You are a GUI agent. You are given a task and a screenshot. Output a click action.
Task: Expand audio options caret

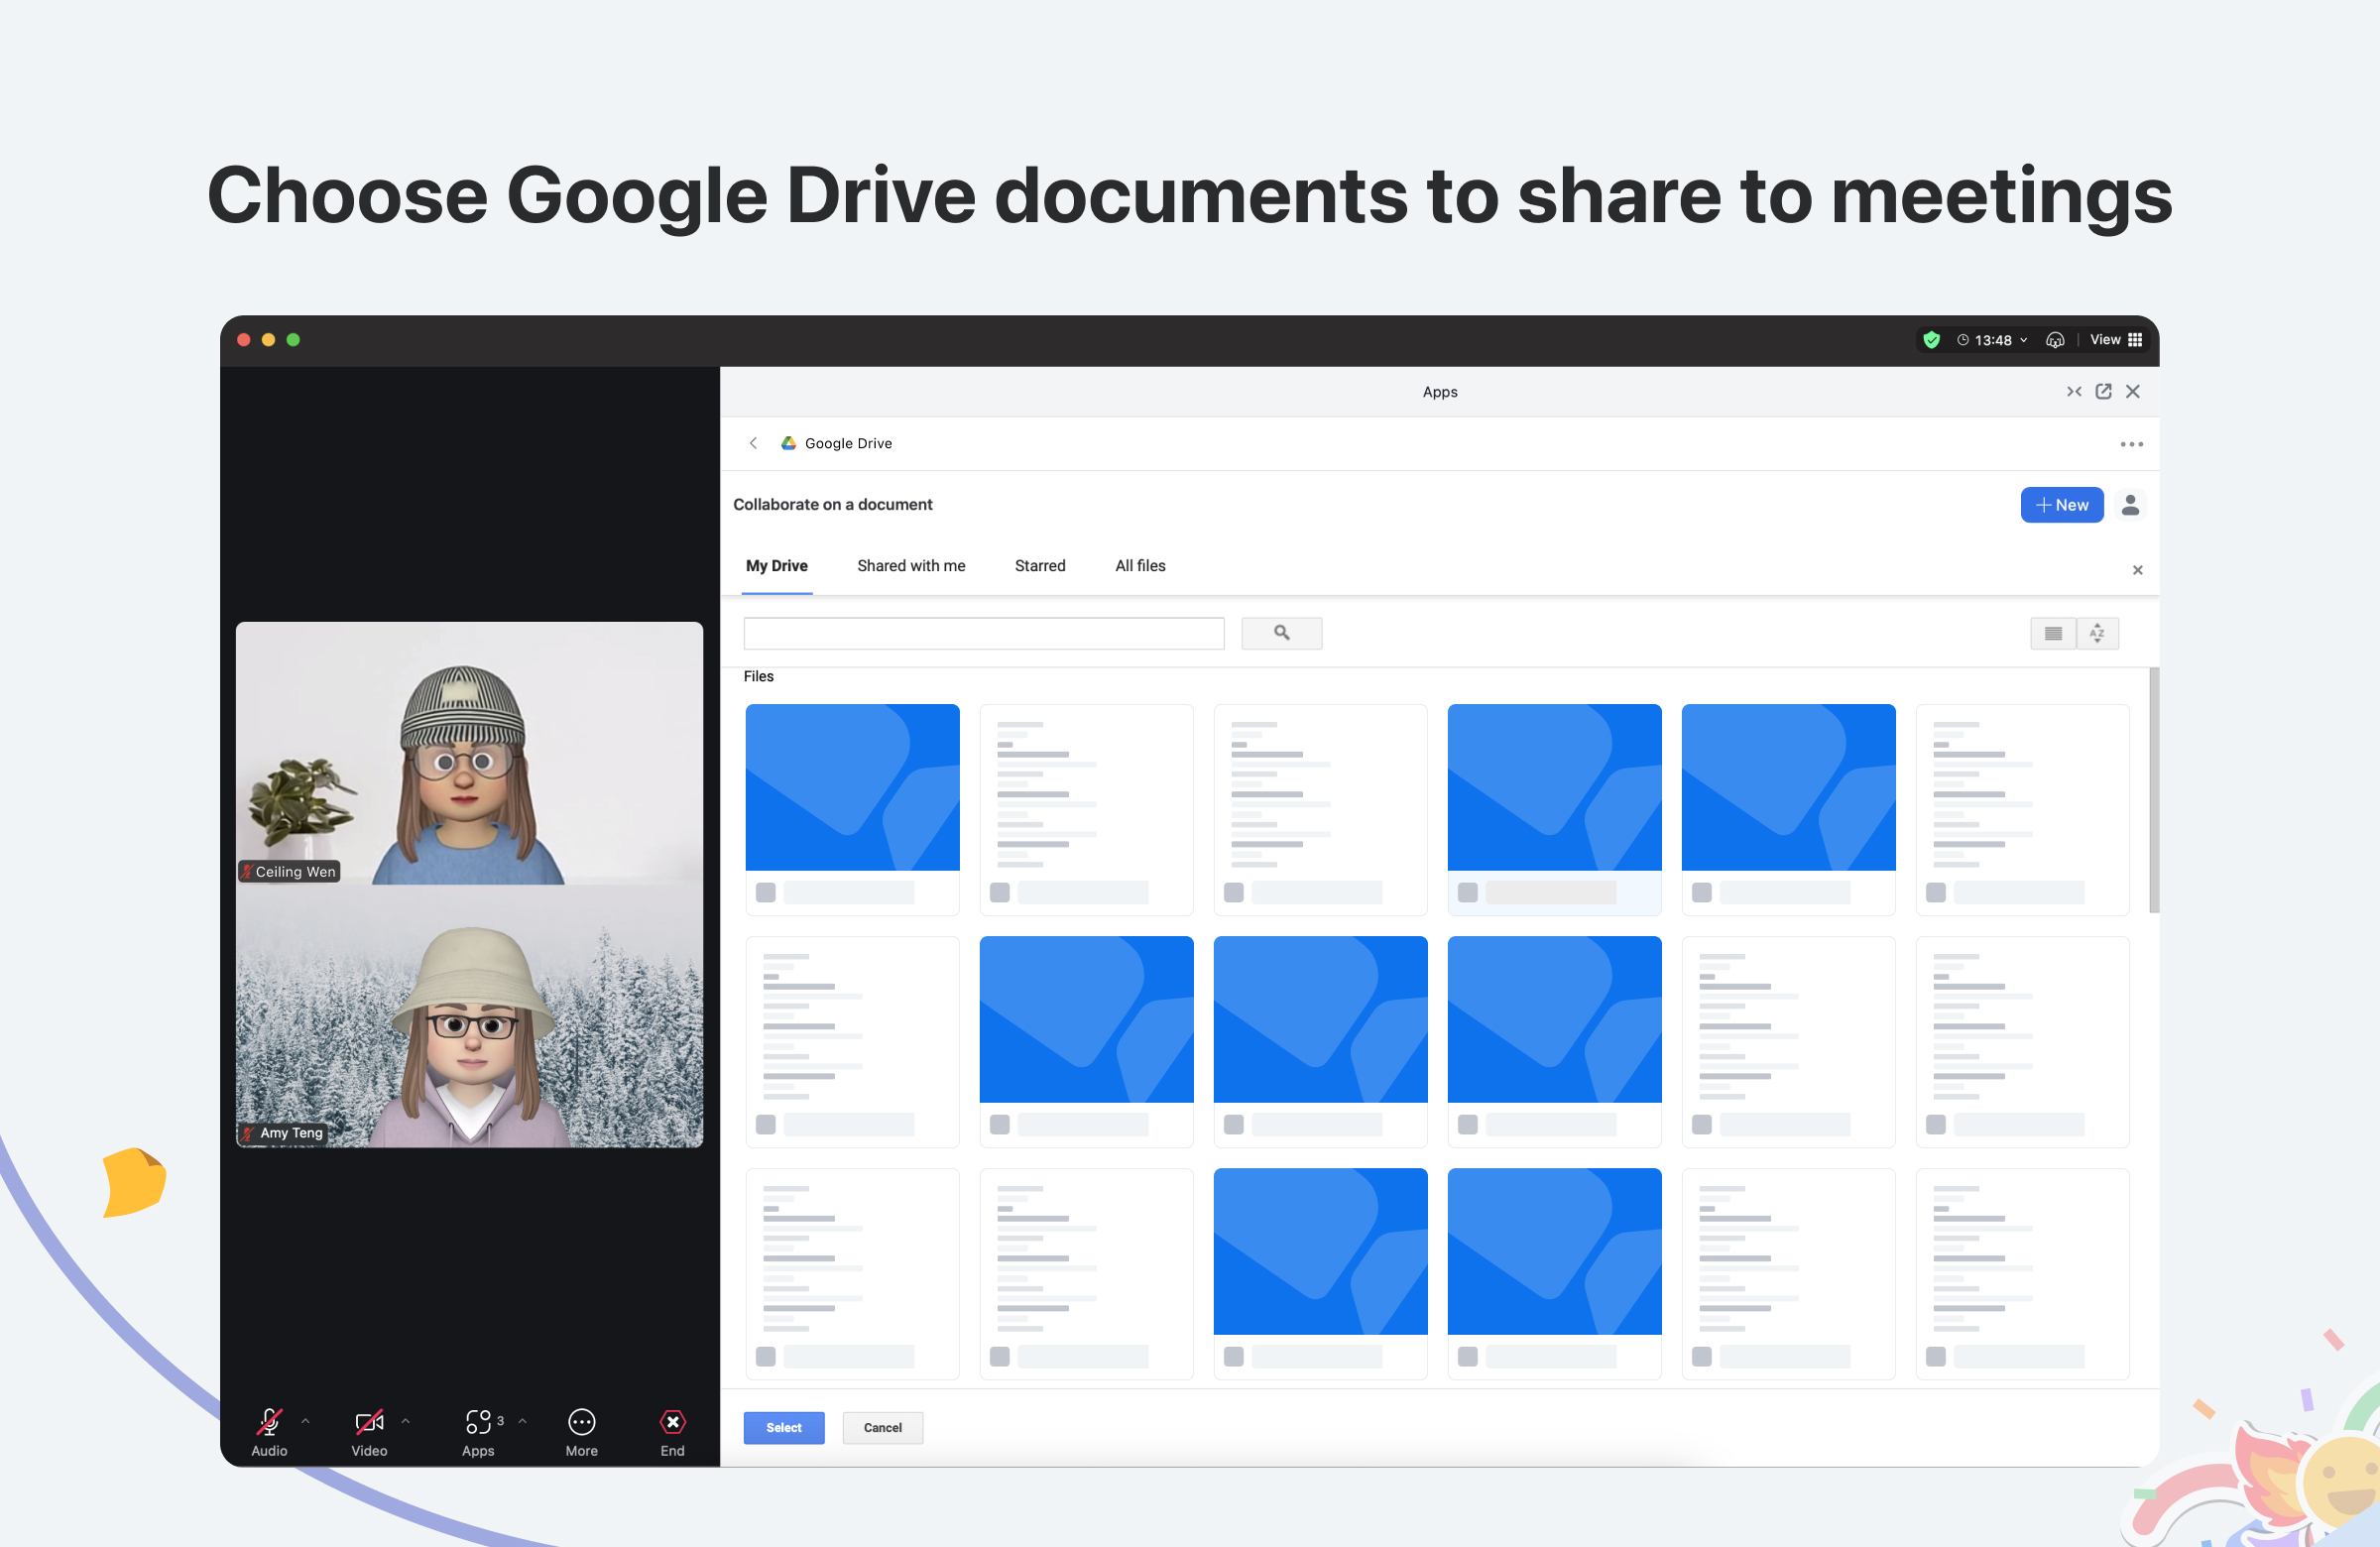pyautogui.click(x=306, y=1420)
